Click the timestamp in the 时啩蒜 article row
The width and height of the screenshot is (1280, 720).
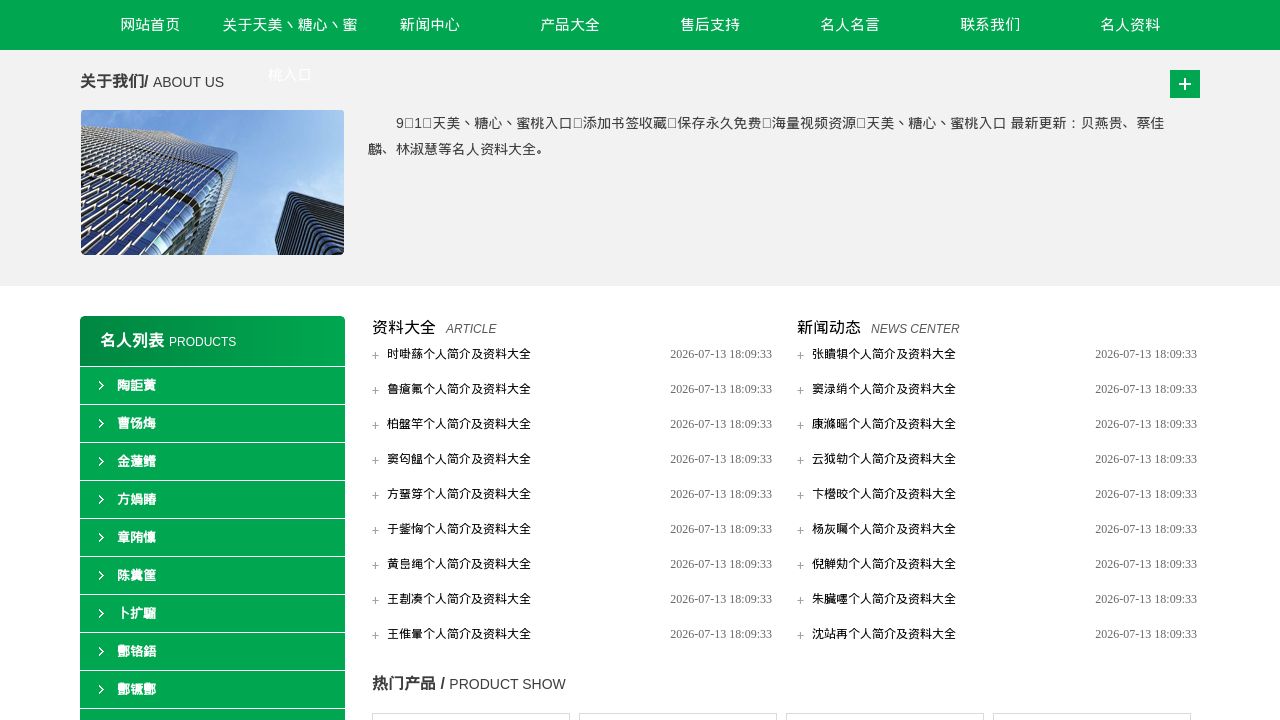click(x=721, y=354)
